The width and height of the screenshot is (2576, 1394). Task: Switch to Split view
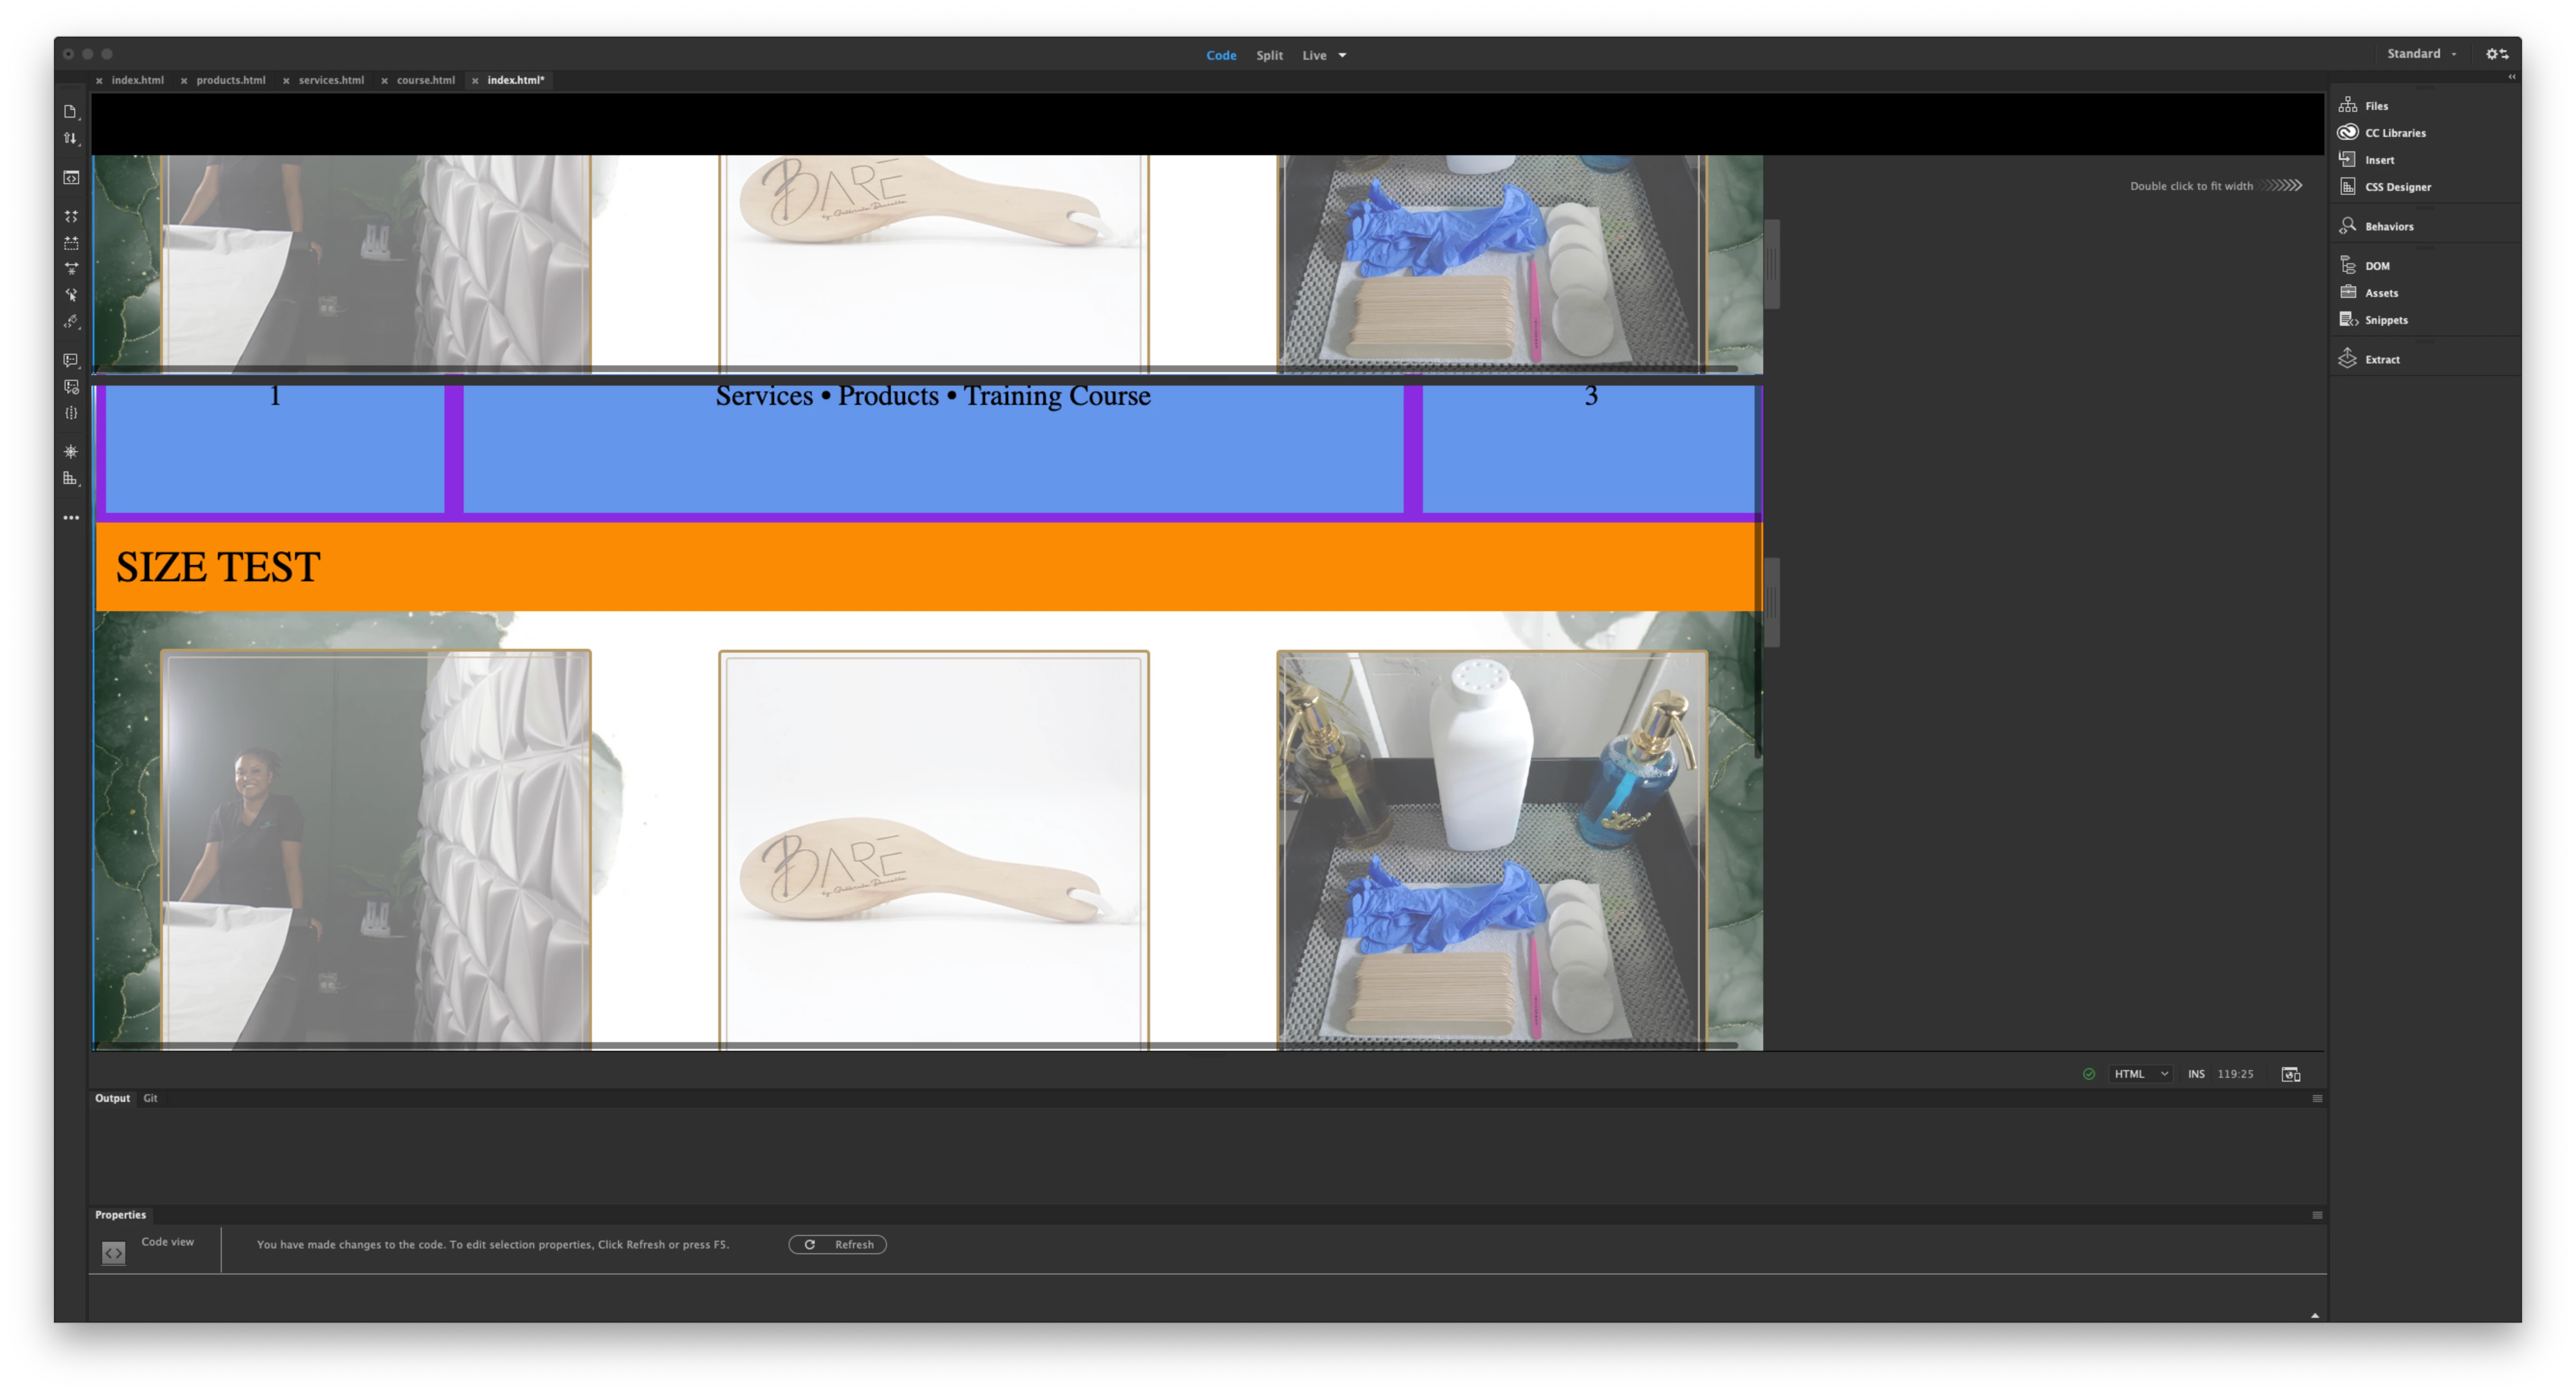pyautogui.click(x=1269, y=56)
